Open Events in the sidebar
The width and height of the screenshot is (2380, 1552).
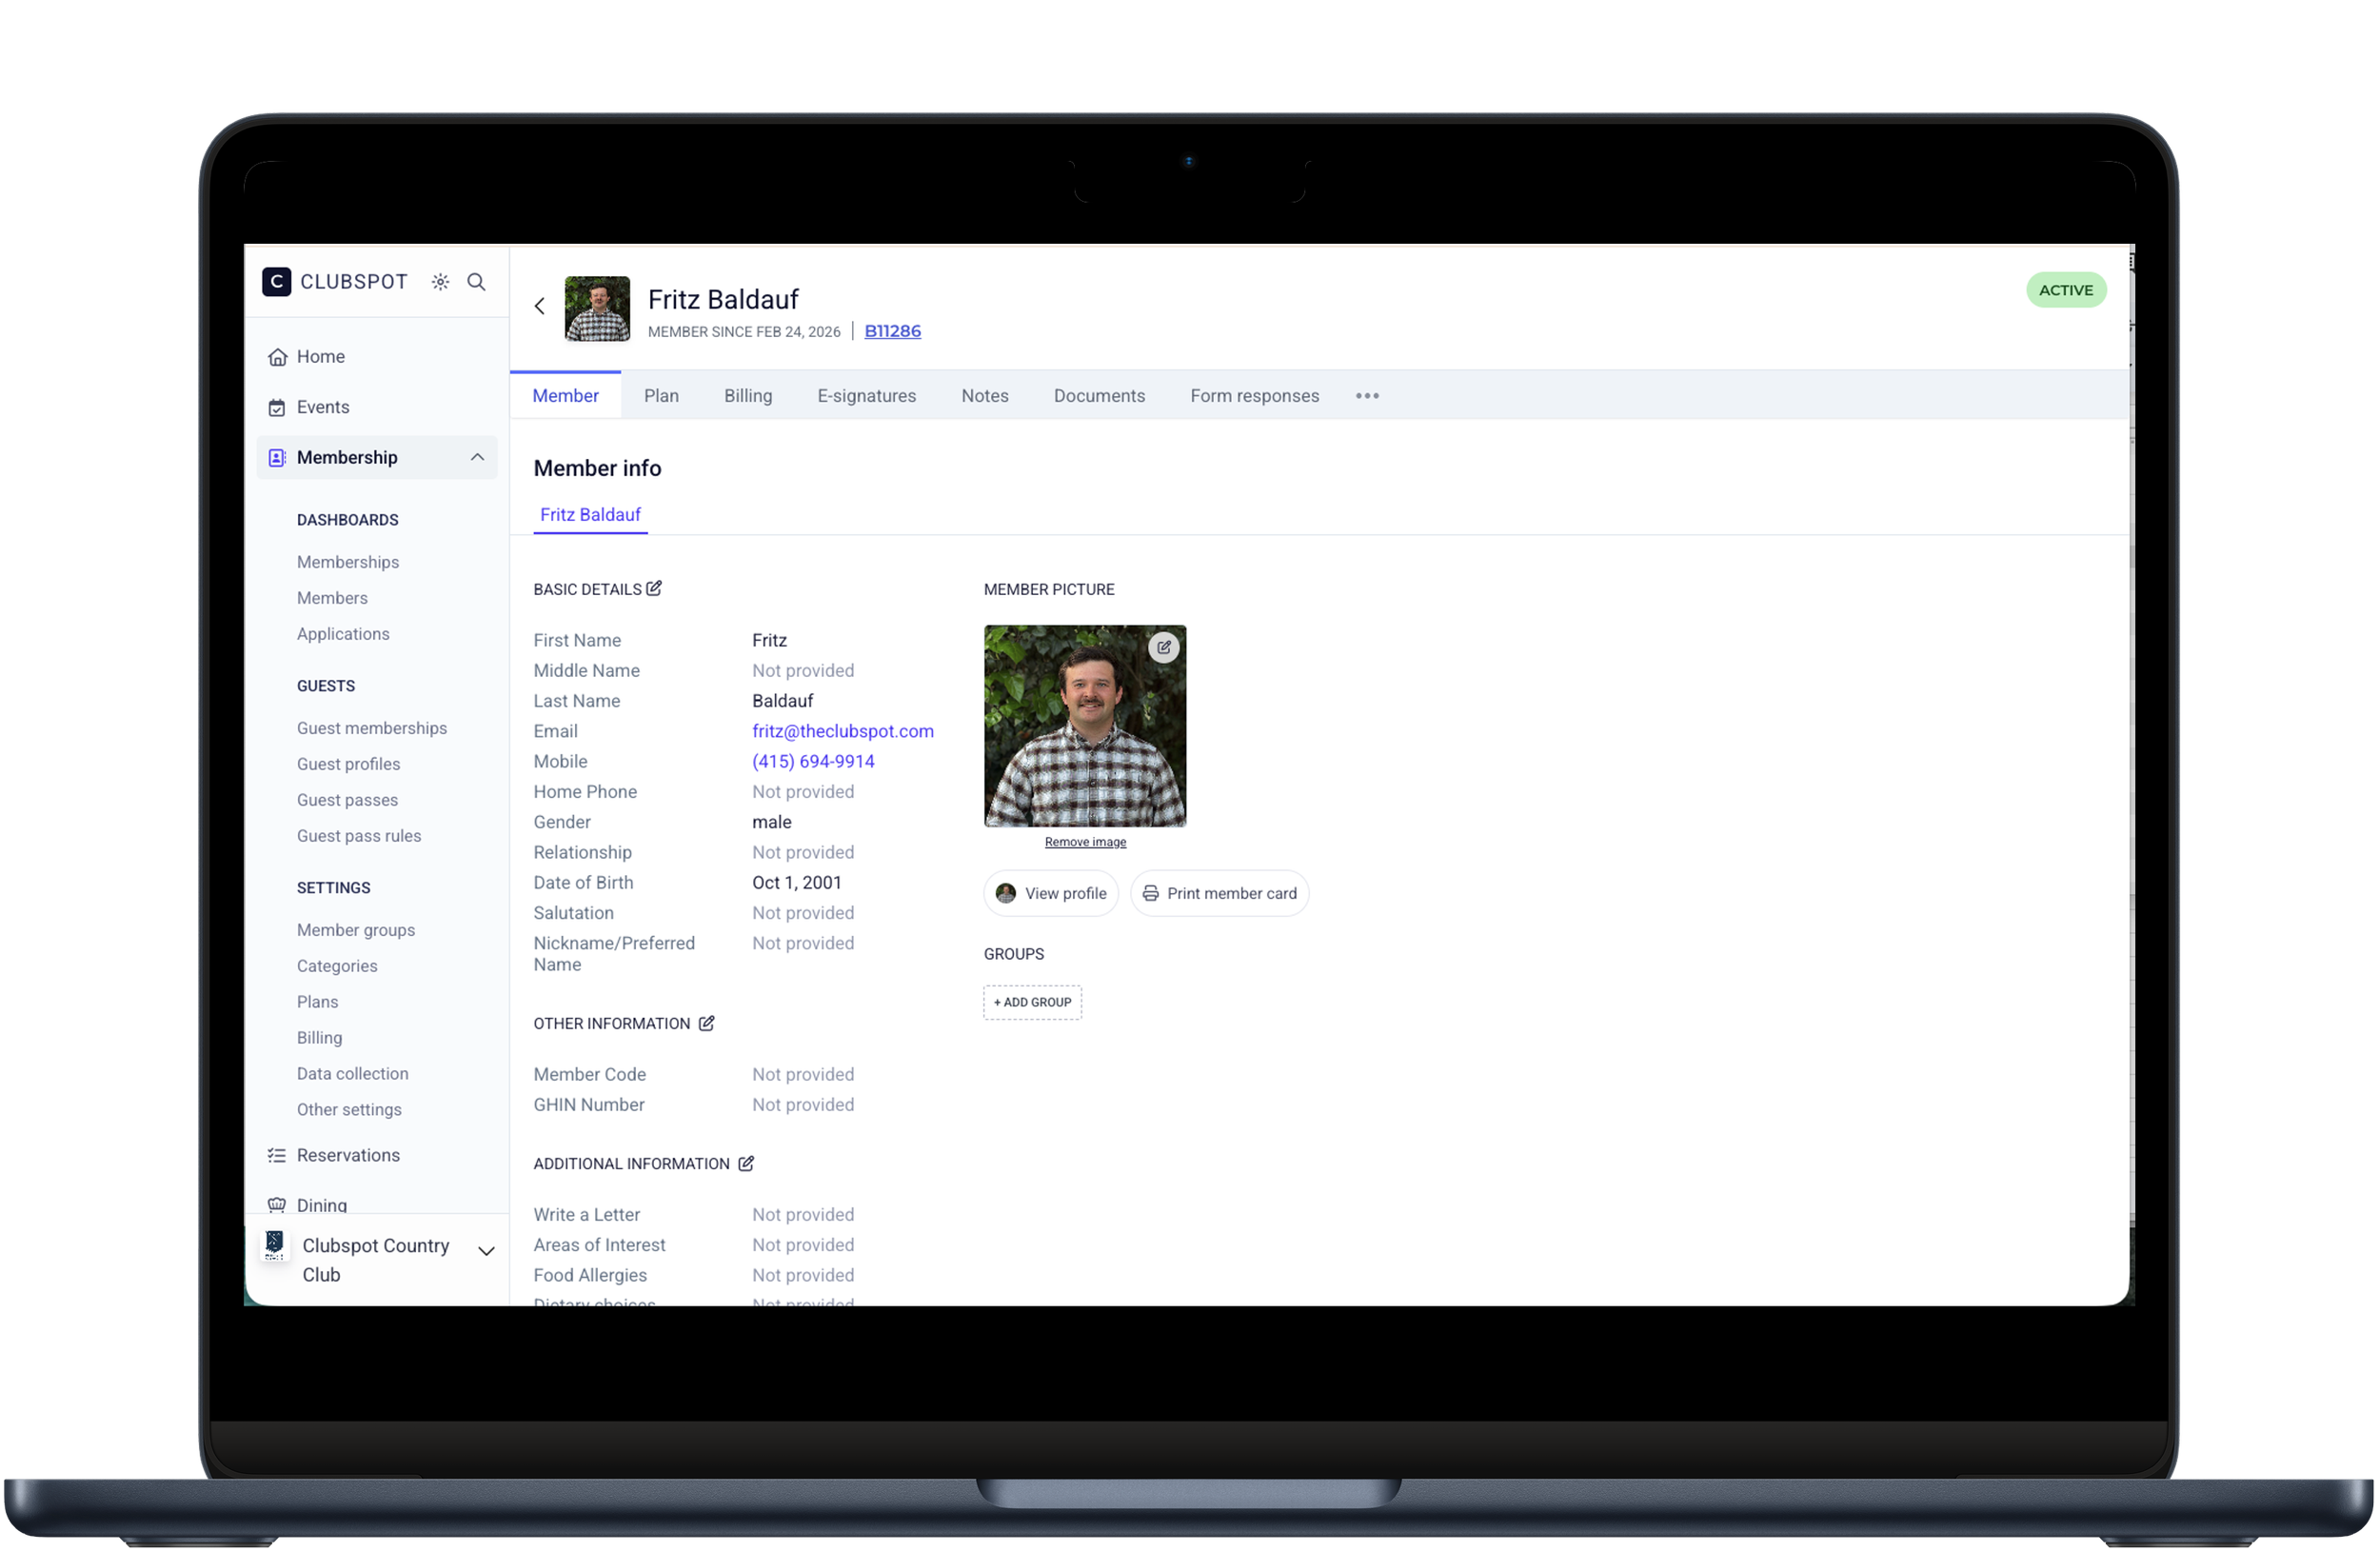(322, 407)
